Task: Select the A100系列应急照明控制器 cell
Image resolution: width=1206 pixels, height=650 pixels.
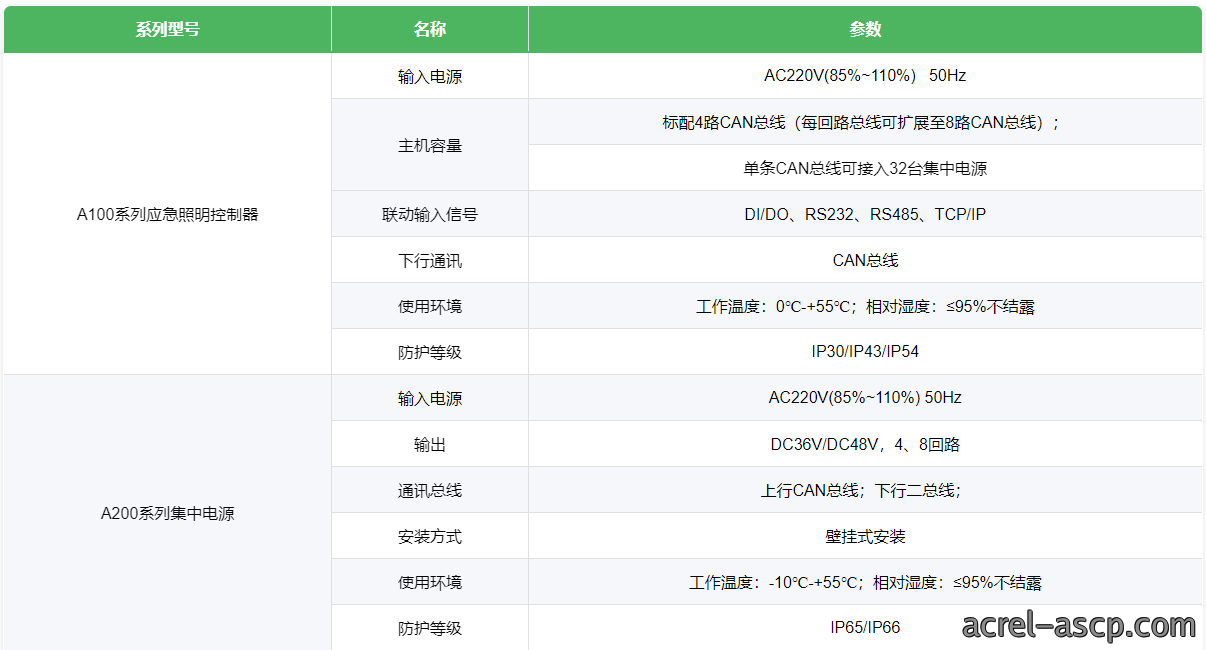Action: pyautogui.click(x=167, y=214)
